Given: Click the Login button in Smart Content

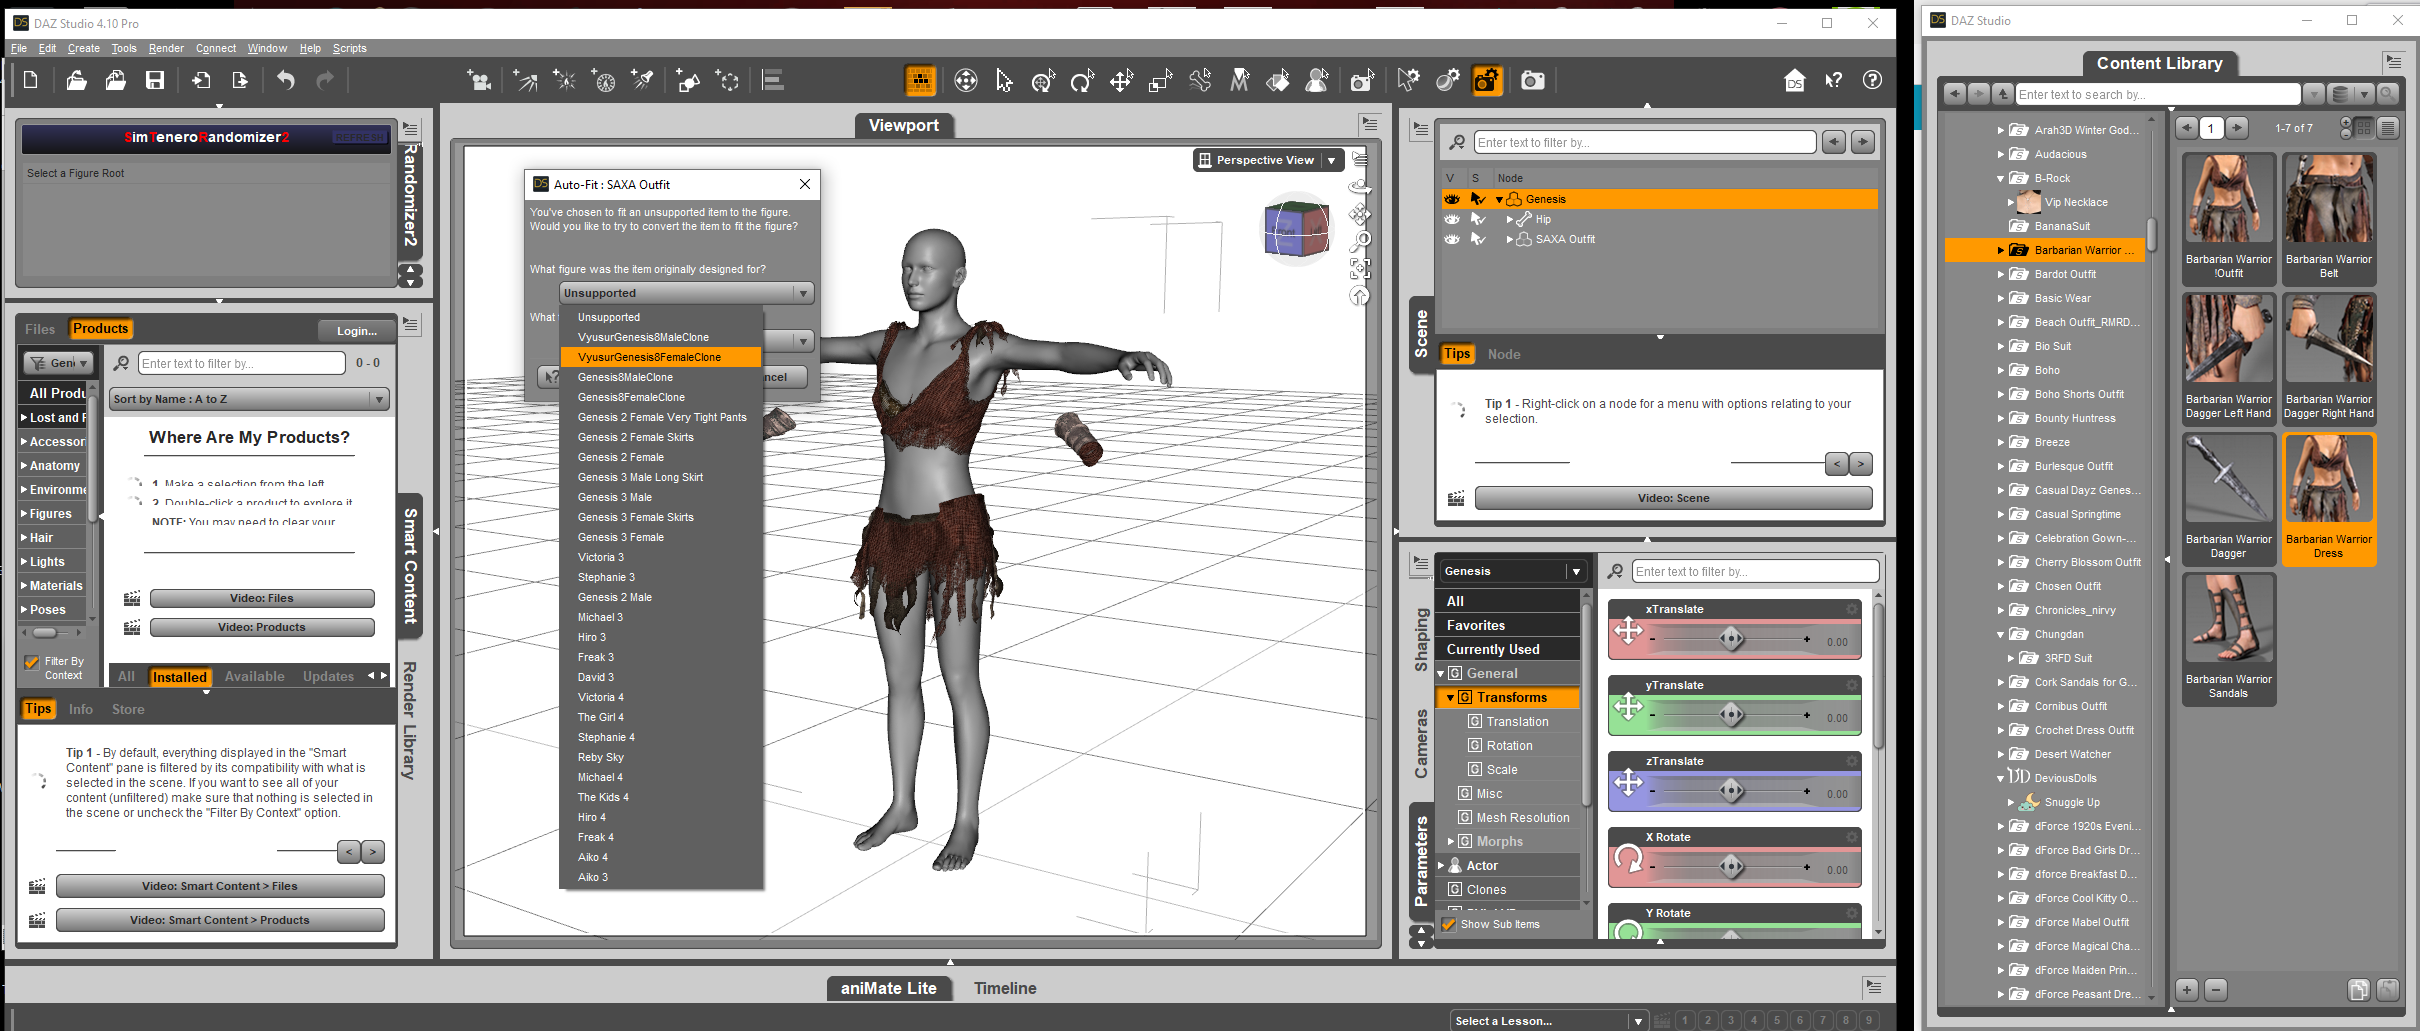Looking at the screenshot, I should tap(356, 331).
